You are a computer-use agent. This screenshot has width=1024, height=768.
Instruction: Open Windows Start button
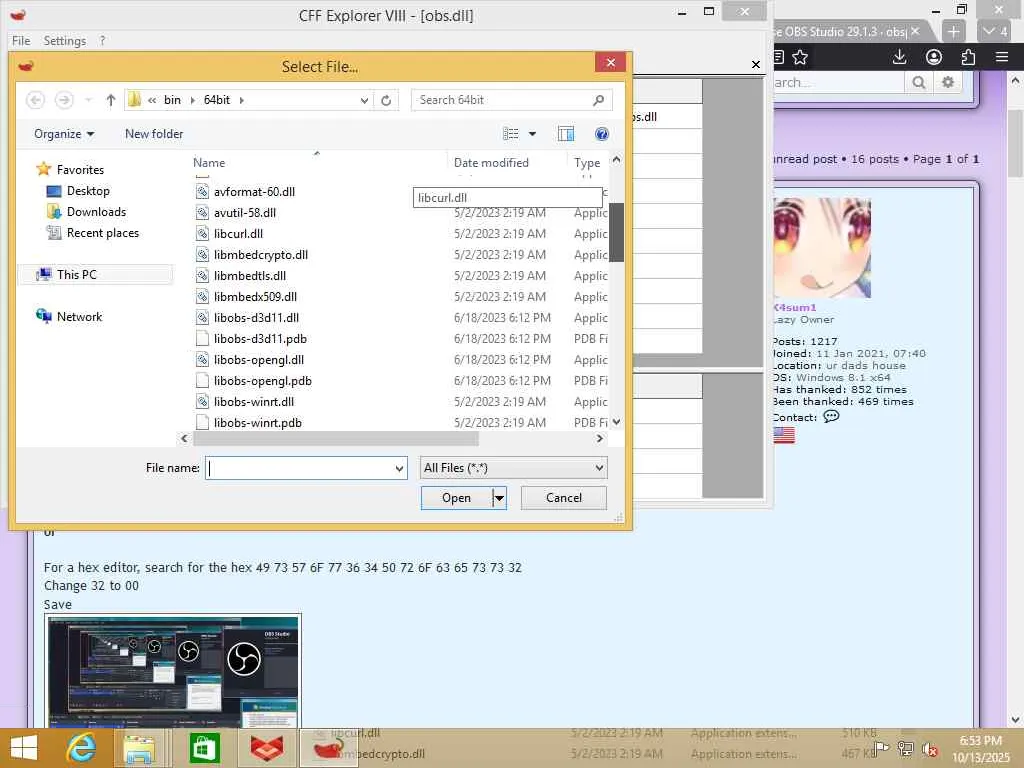click(24, 748)
